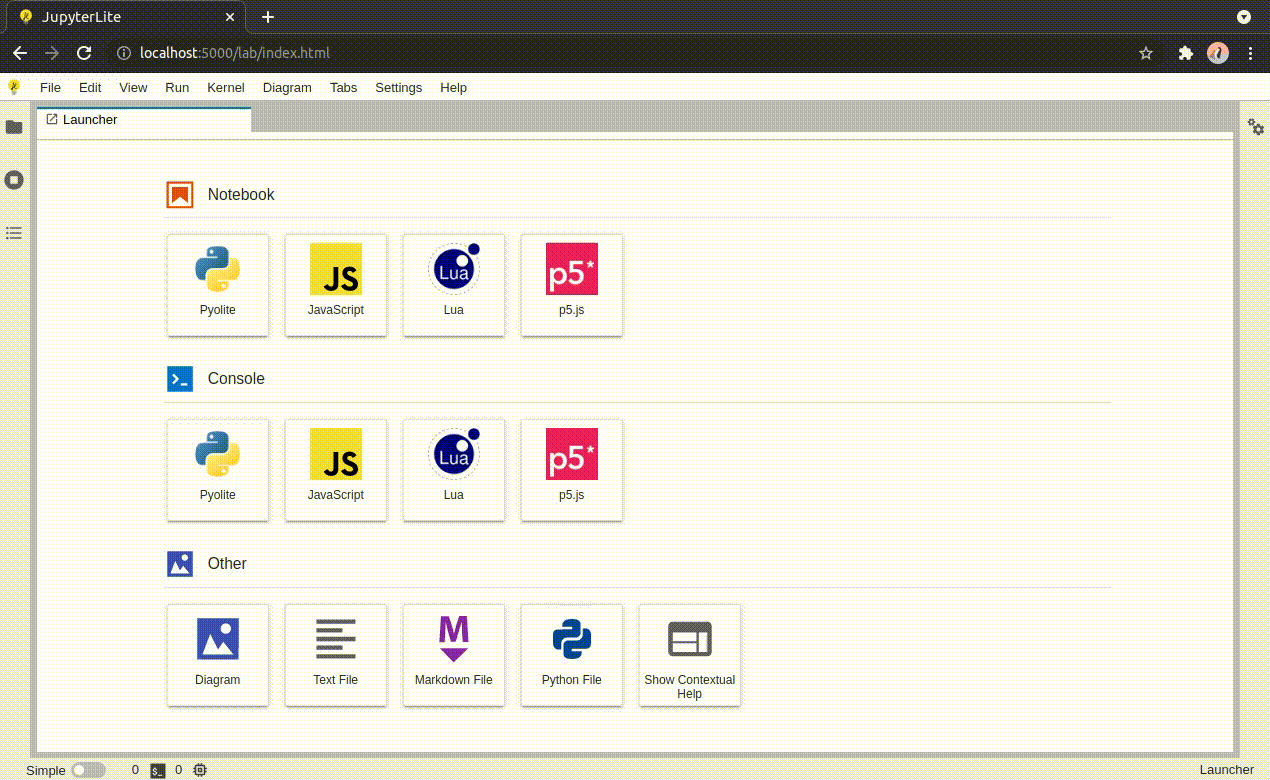Viewport: 1270px width, 780px height.
Task: Bookmark this page with the star icon
Action: tap(1146, 53)
